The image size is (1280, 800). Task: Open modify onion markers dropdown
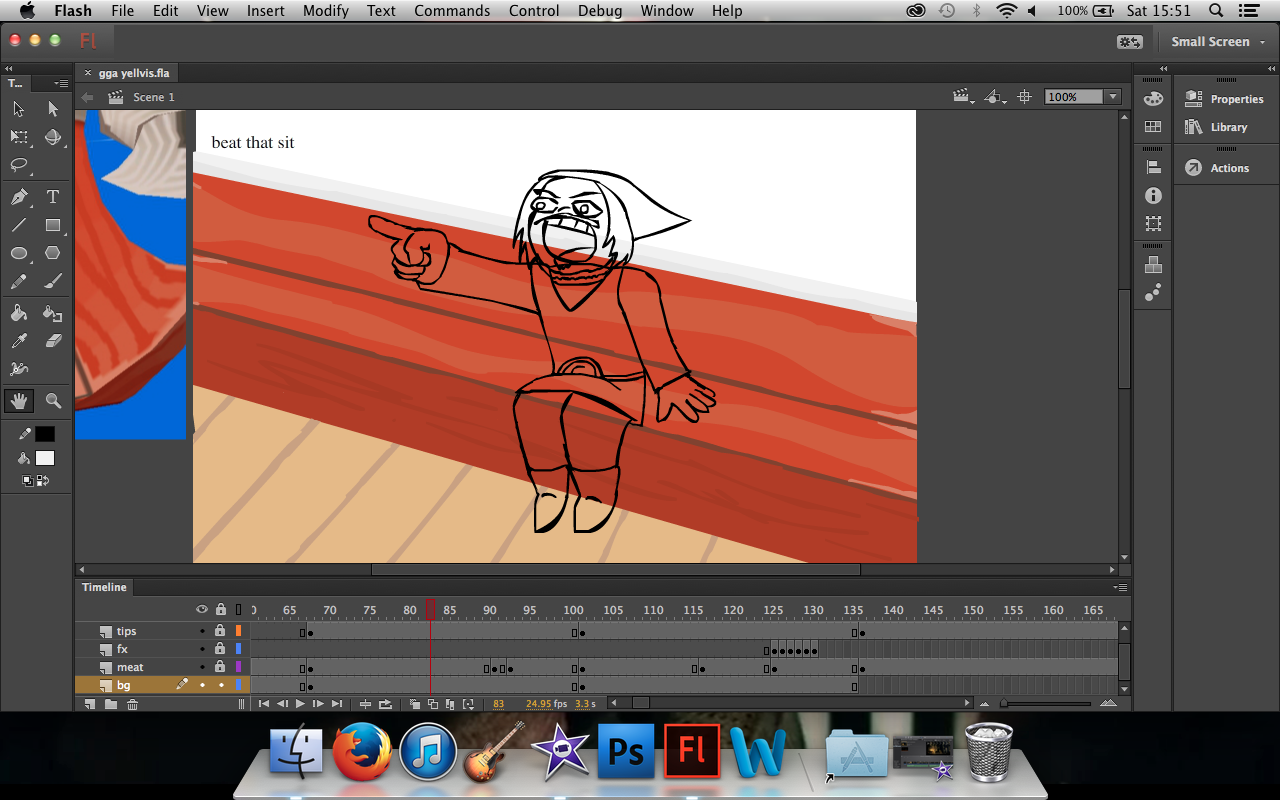point(468,704)
